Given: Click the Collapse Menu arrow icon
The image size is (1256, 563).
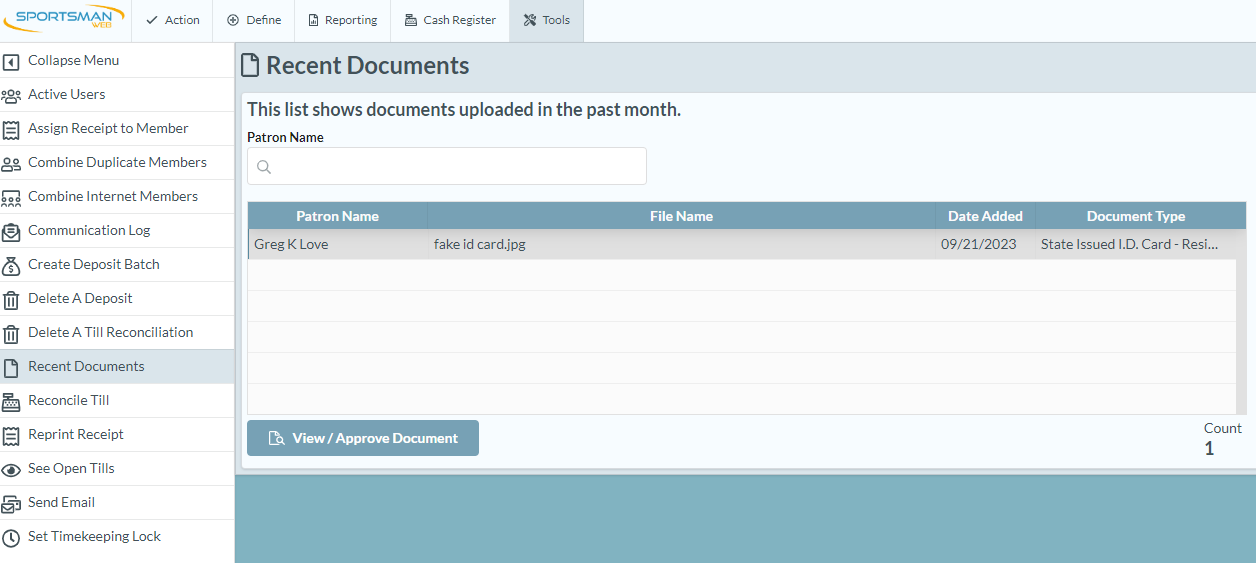Looking at the screenshot, I should (x=11, y=62).
